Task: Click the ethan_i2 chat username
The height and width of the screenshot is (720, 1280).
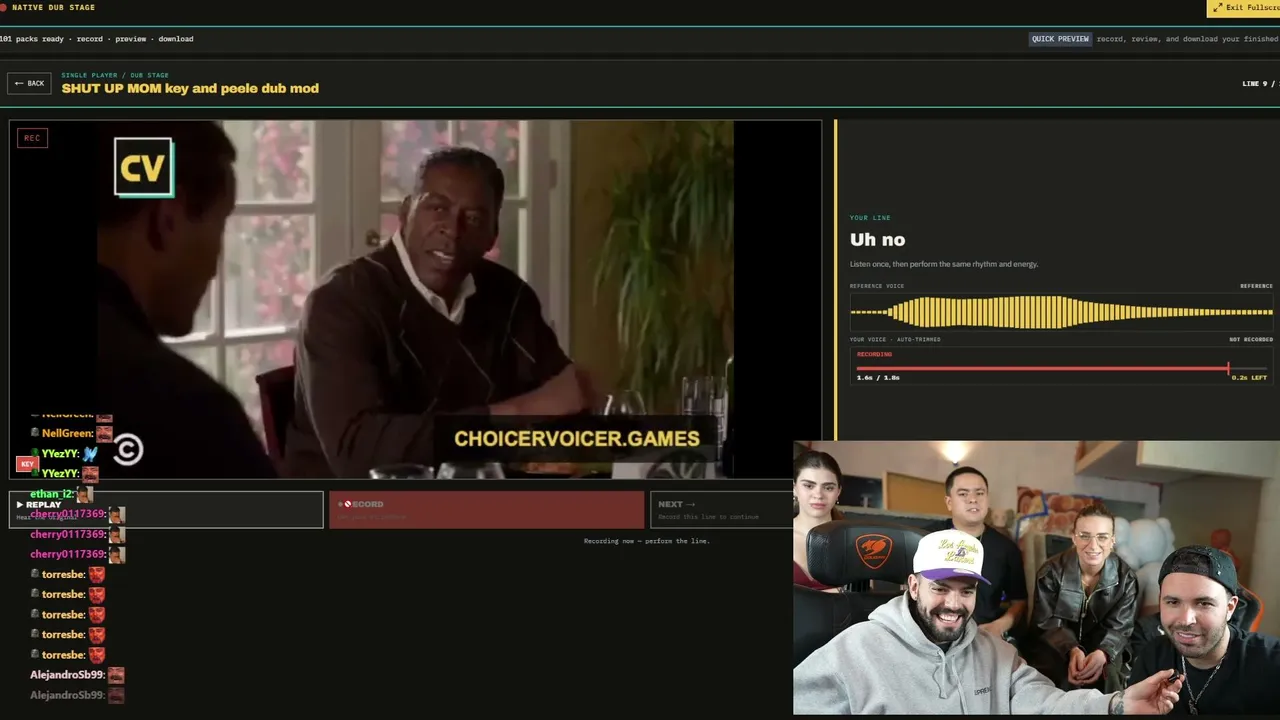Action: [52, 494]
